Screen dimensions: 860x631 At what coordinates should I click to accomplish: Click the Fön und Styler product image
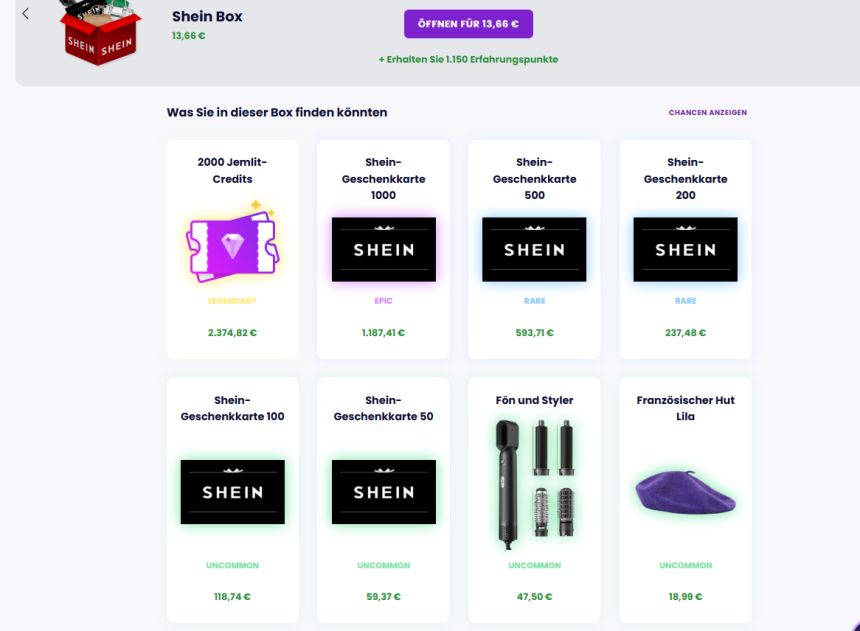(534, 484)
